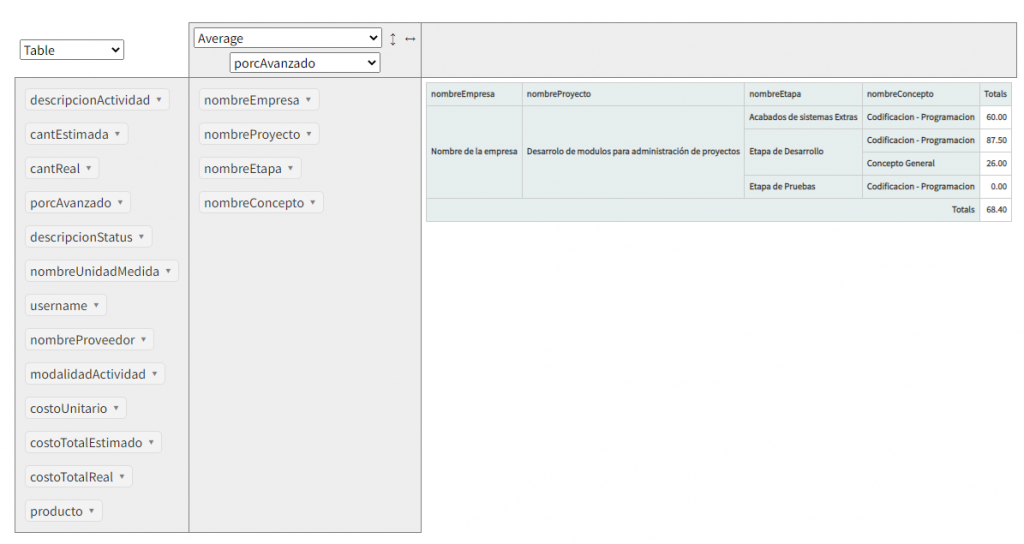Screen dimensions: 1024x544
Task: Expand descripcionStatus filter arrow
Action: coord(141,237)
